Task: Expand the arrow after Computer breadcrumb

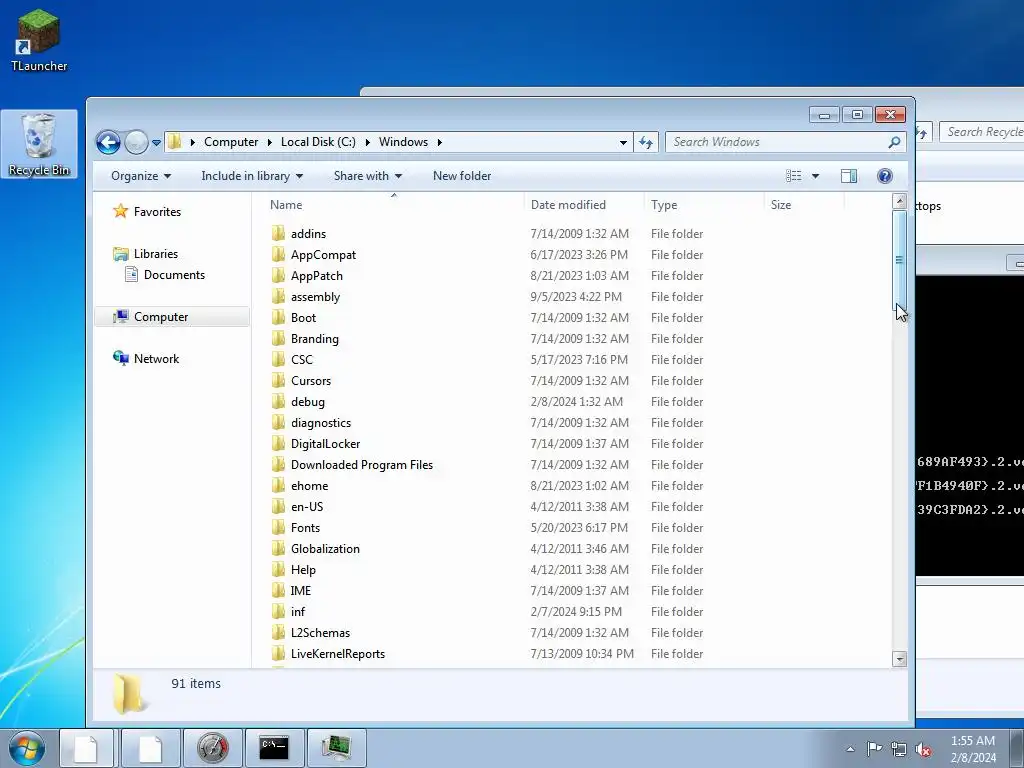Action: [x=269, y=142]
